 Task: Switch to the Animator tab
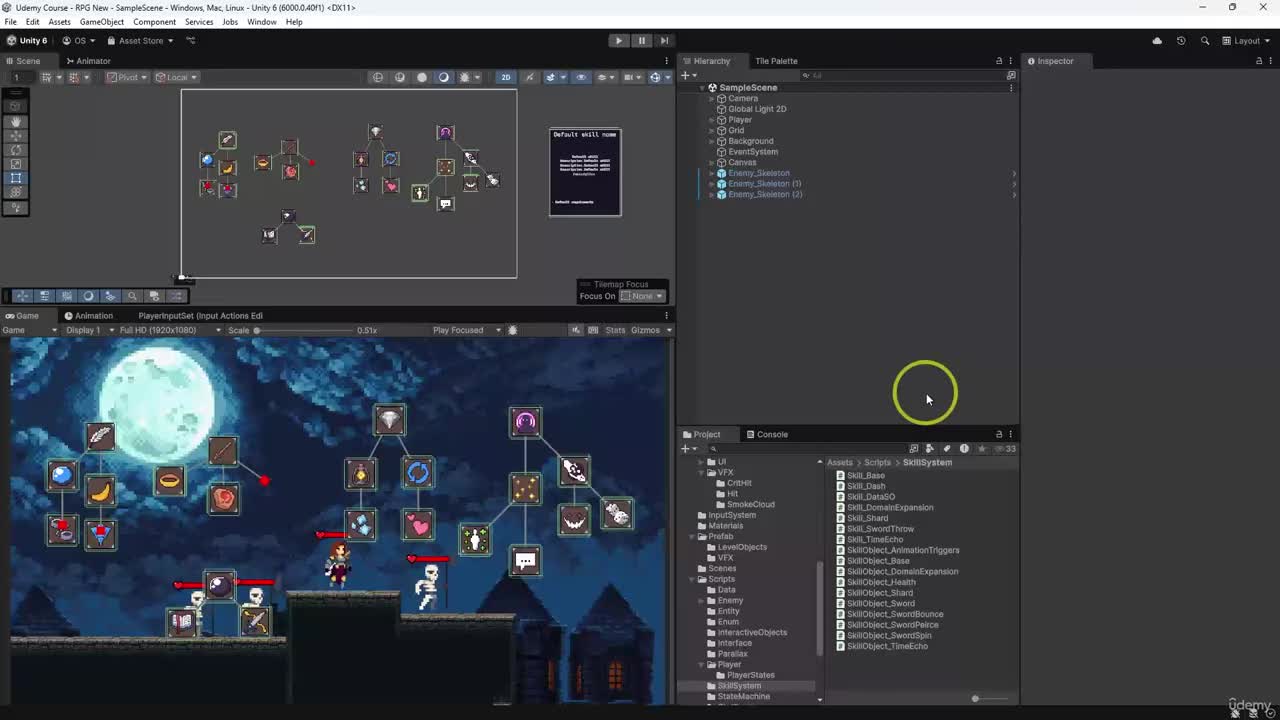coord(87,61)
